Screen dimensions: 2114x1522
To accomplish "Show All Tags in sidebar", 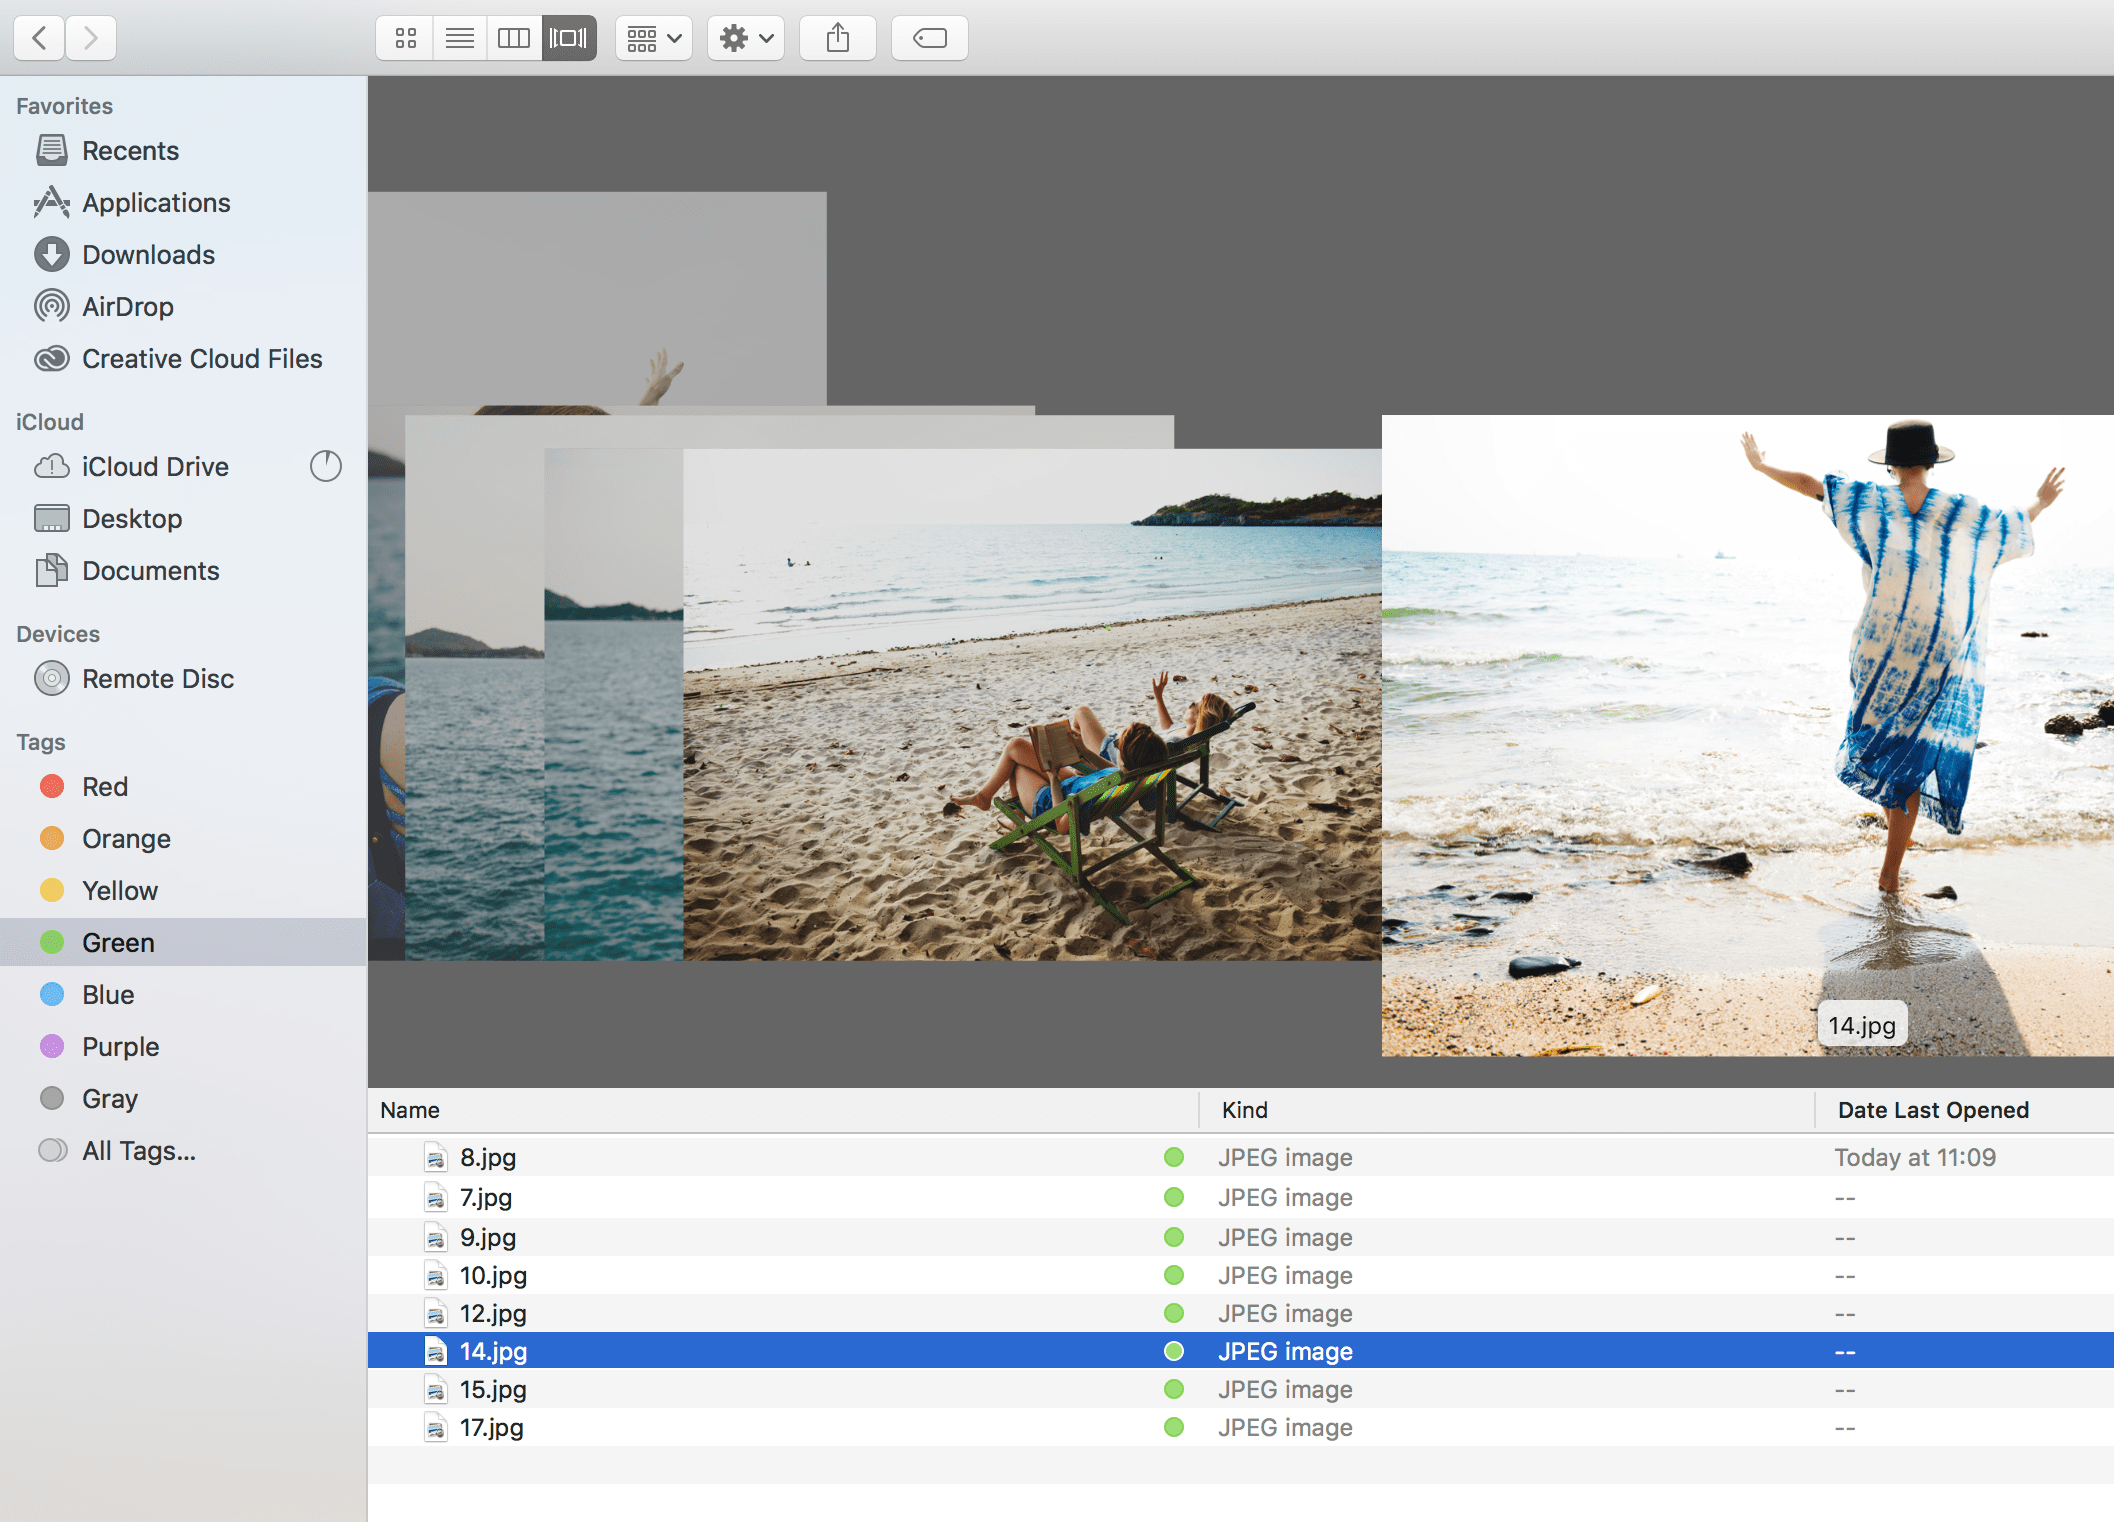I will click(x=138, y=1151).
